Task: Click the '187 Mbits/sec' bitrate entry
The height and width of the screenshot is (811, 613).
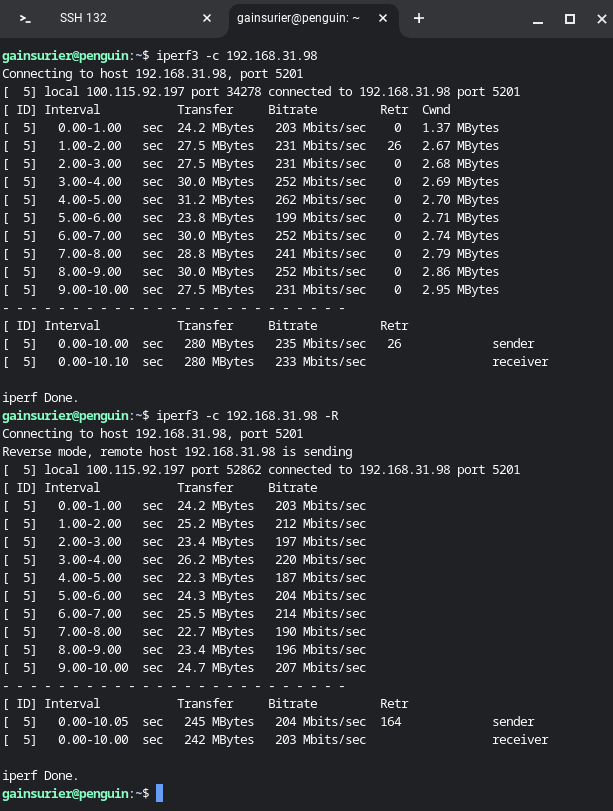Action: tap(317, 577)
